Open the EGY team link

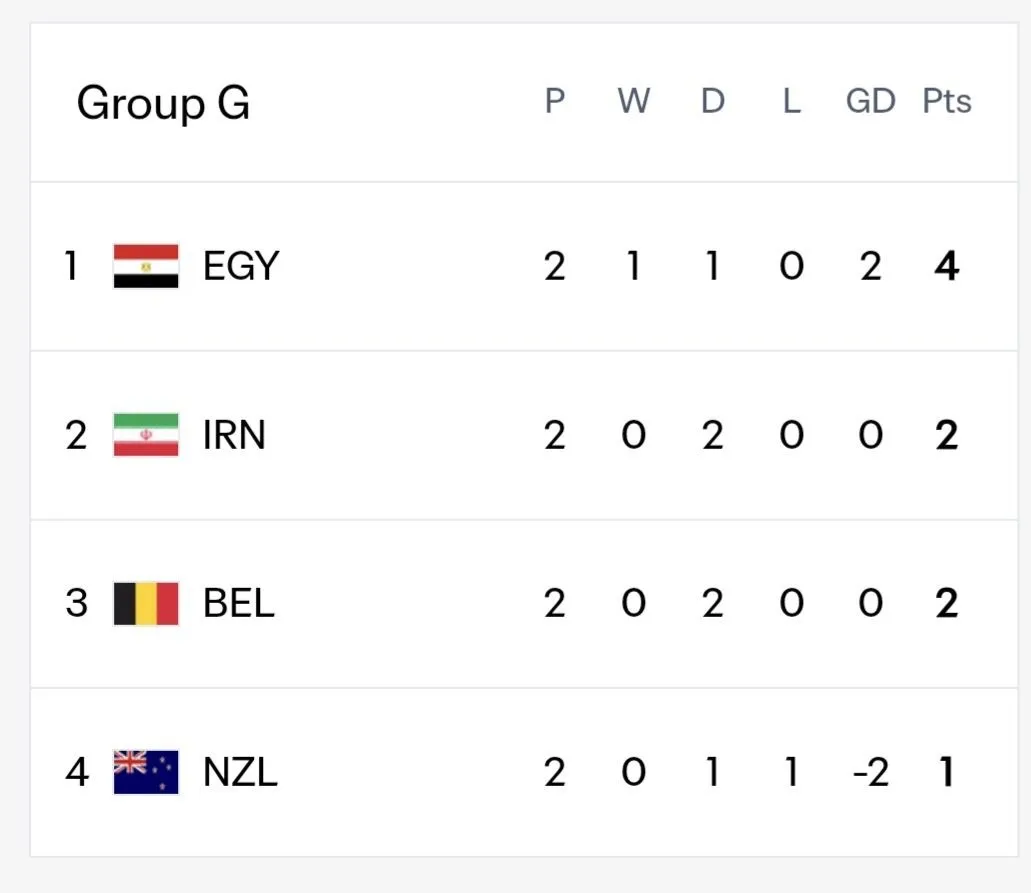[x=241, y=266]
